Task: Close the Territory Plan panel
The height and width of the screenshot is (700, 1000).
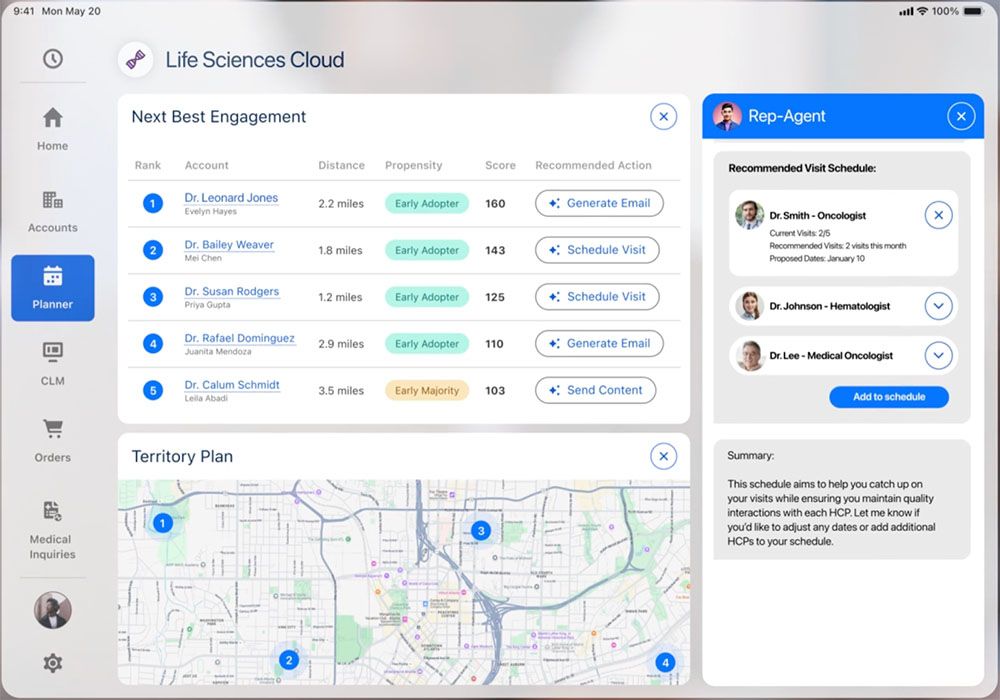Action: pos(663,457)
